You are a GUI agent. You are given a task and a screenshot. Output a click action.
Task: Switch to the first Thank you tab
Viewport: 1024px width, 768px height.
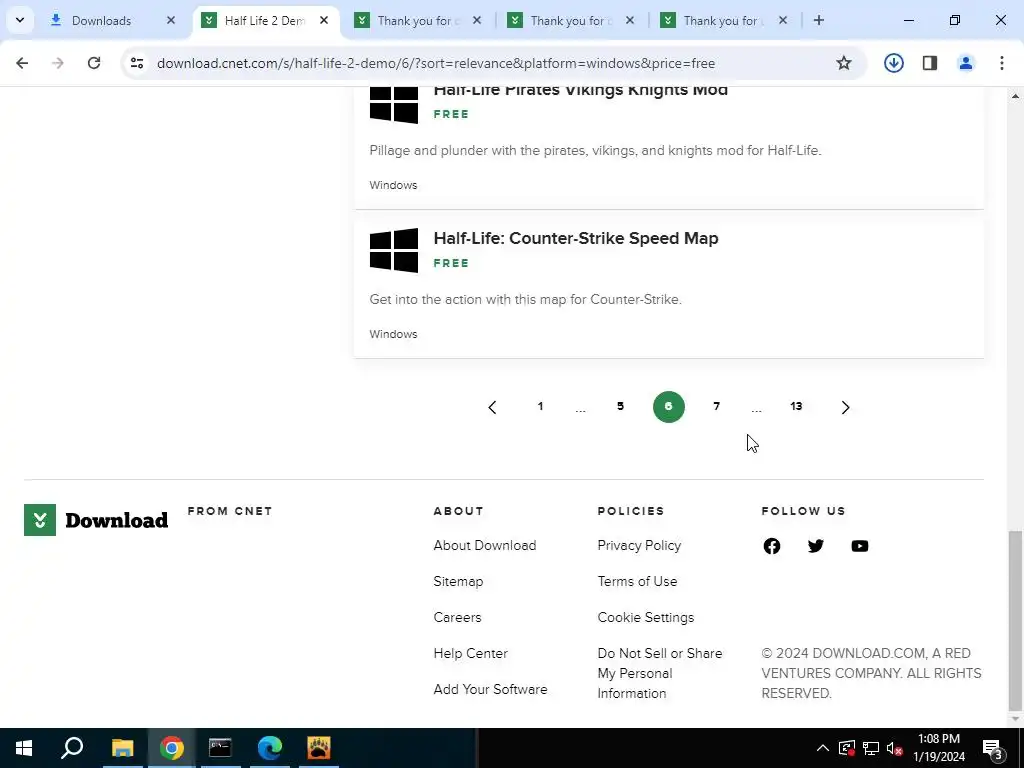pos(418,20)
